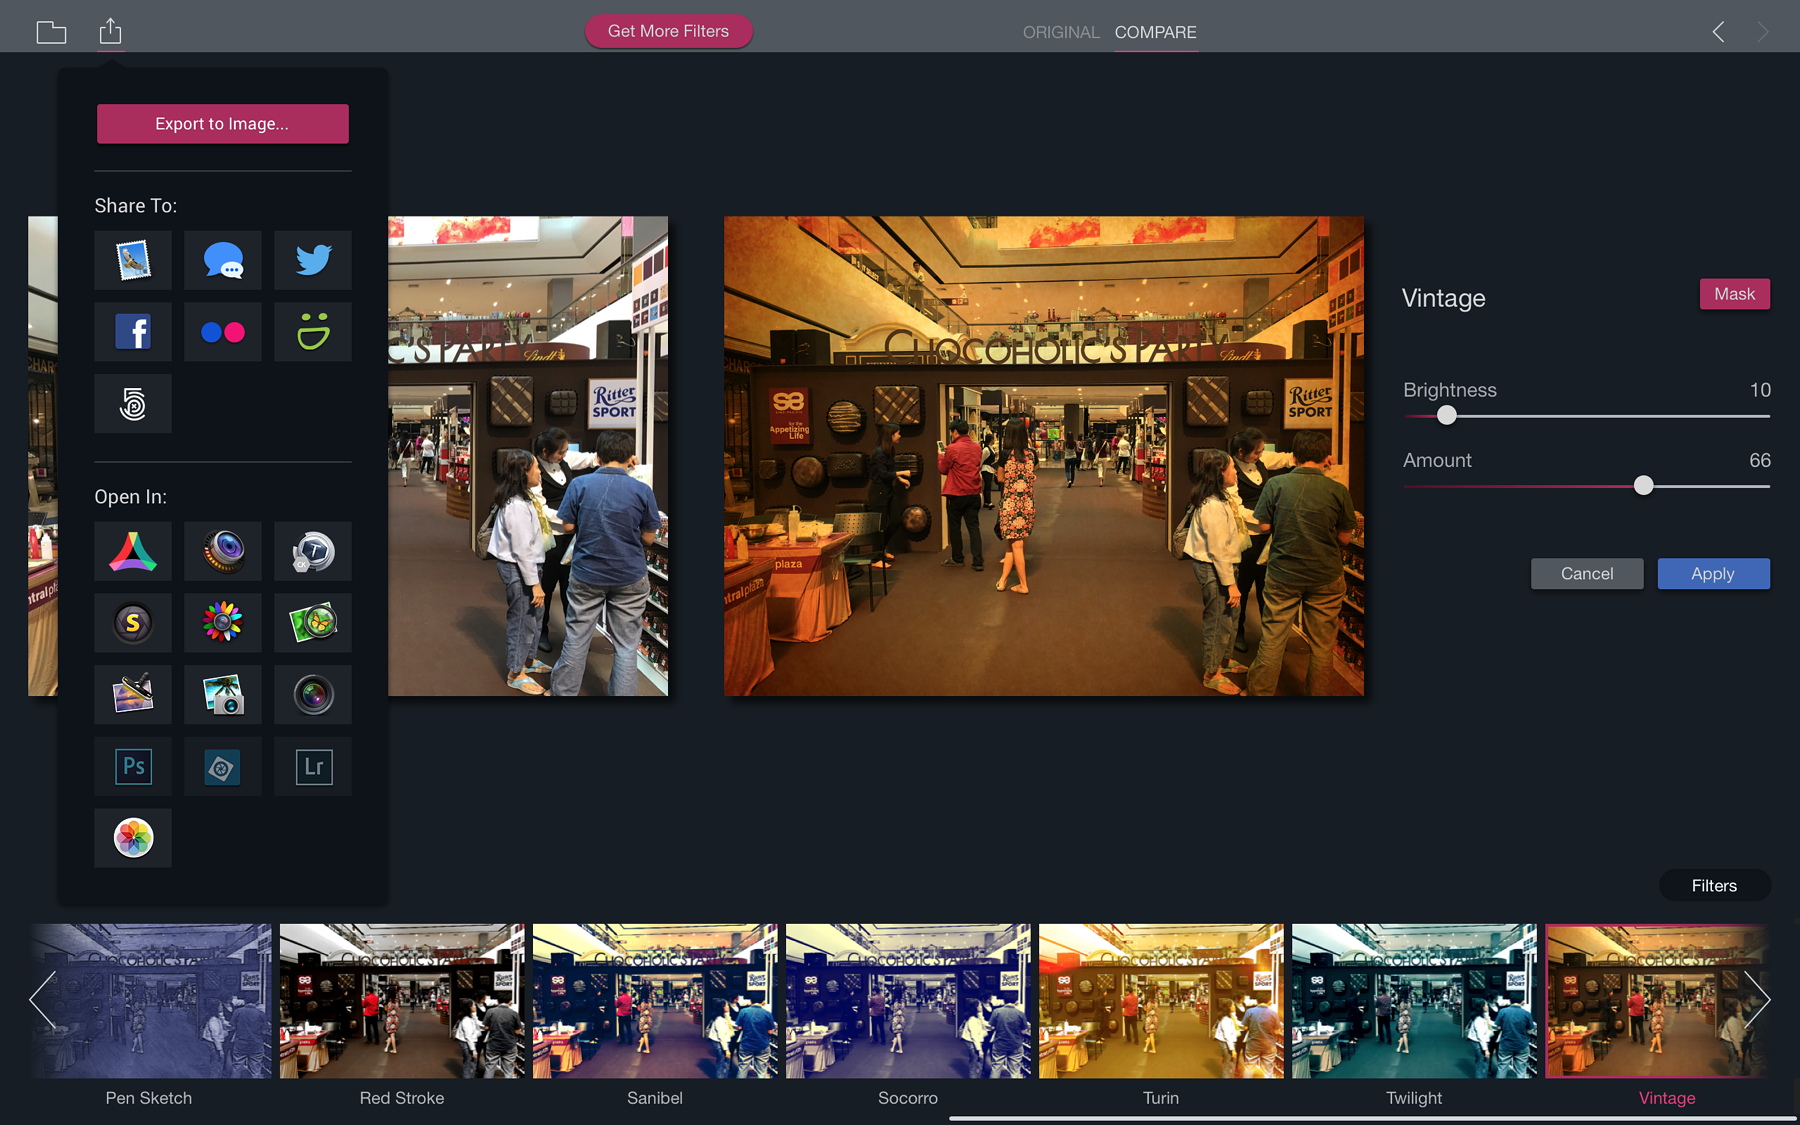
Task: Show previous filters with the strip's left arrow
Action: pos(42,999)
